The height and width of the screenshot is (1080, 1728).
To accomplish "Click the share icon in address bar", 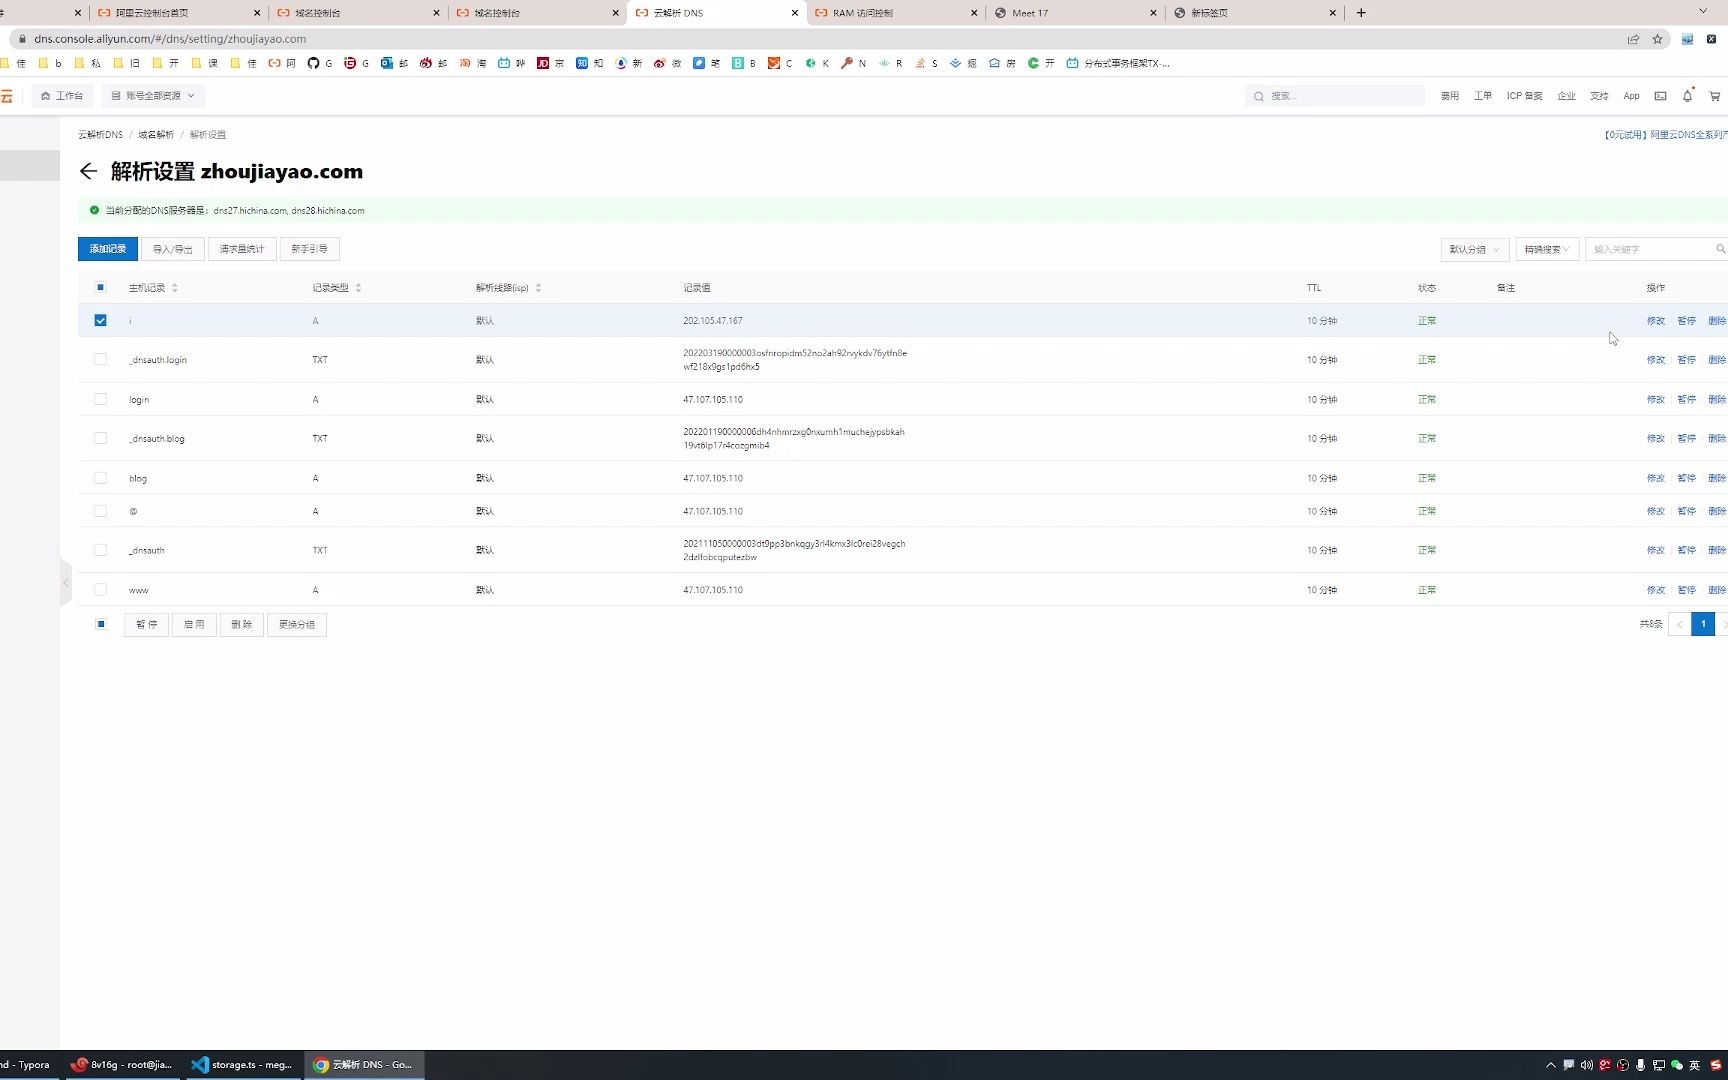I will (1633, 39).
